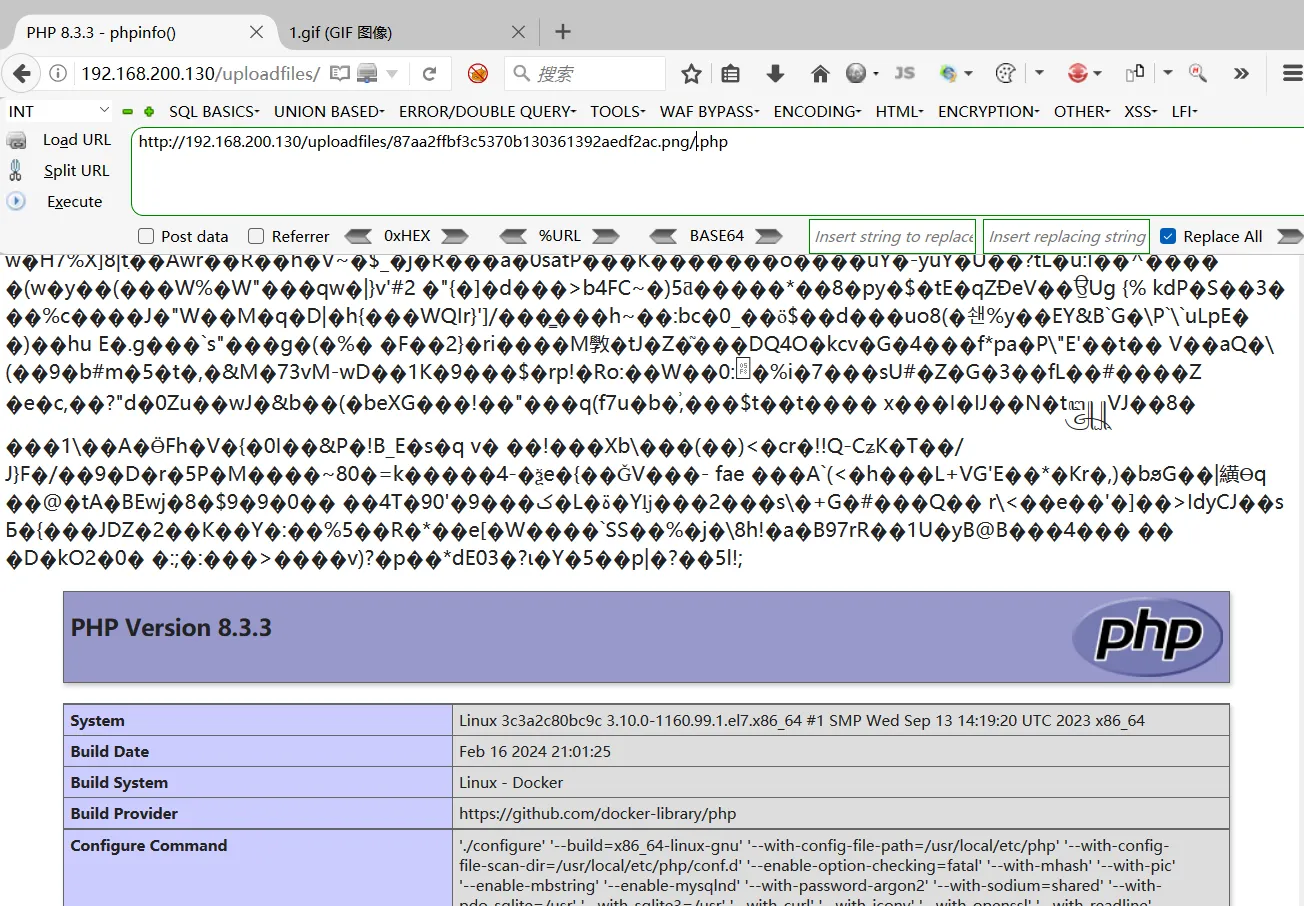Click the BASE64 encode right arrow

pos(768,236)
